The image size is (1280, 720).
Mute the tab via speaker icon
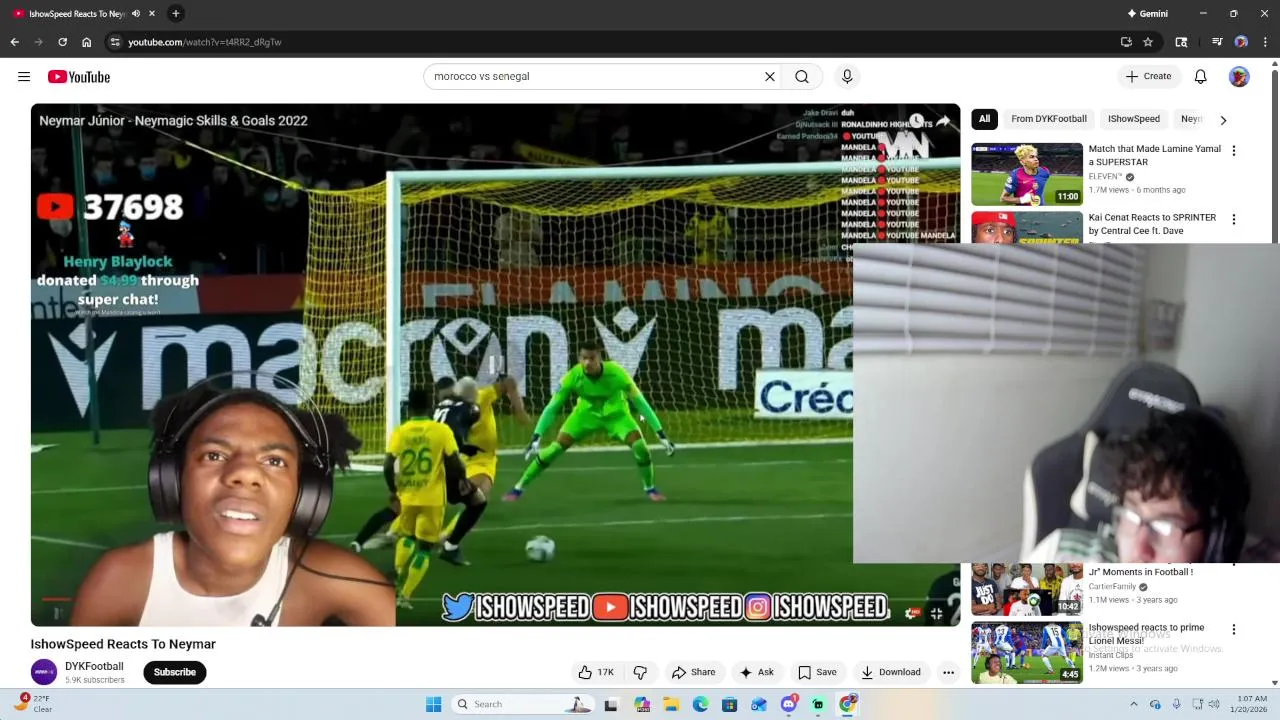tap(136, 13)
